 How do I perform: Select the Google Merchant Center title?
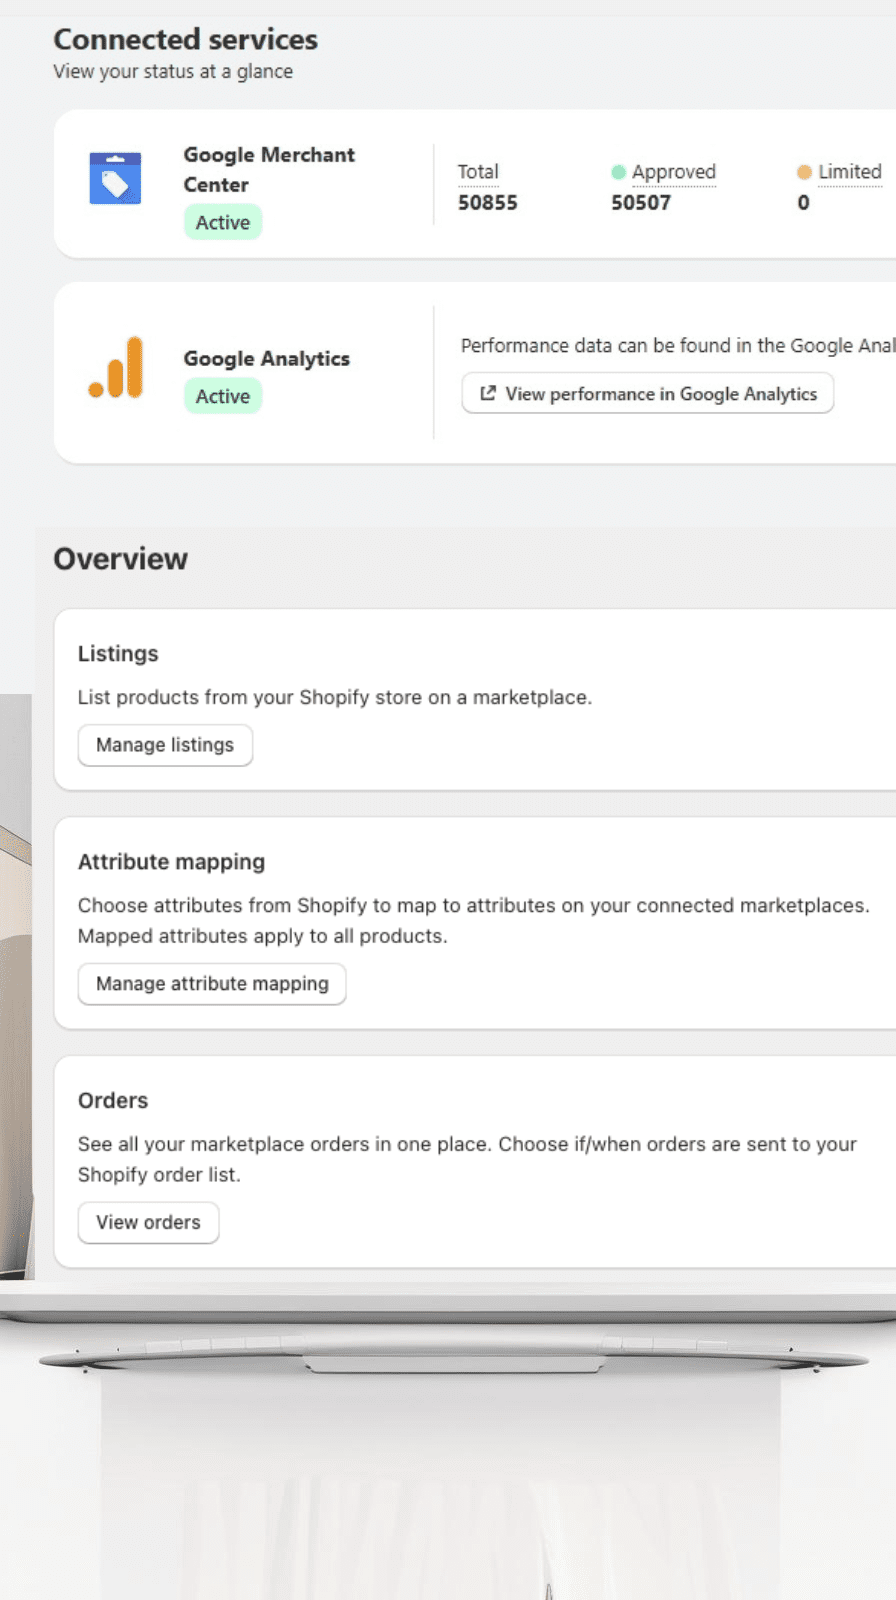pos(268,169)
